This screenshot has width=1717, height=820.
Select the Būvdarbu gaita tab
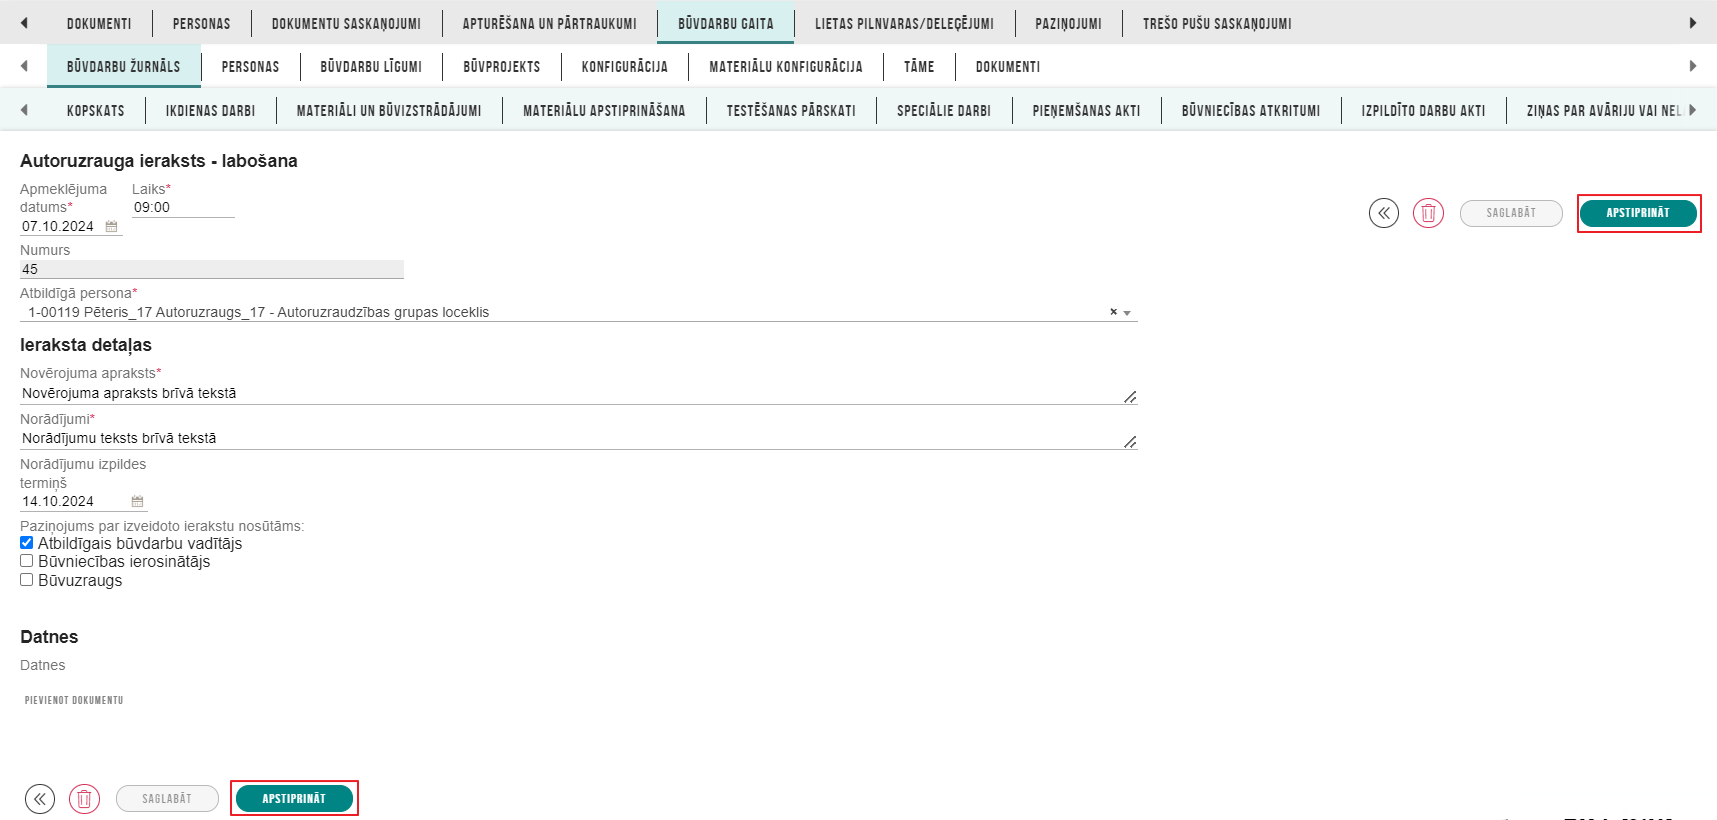pos(726,23)
